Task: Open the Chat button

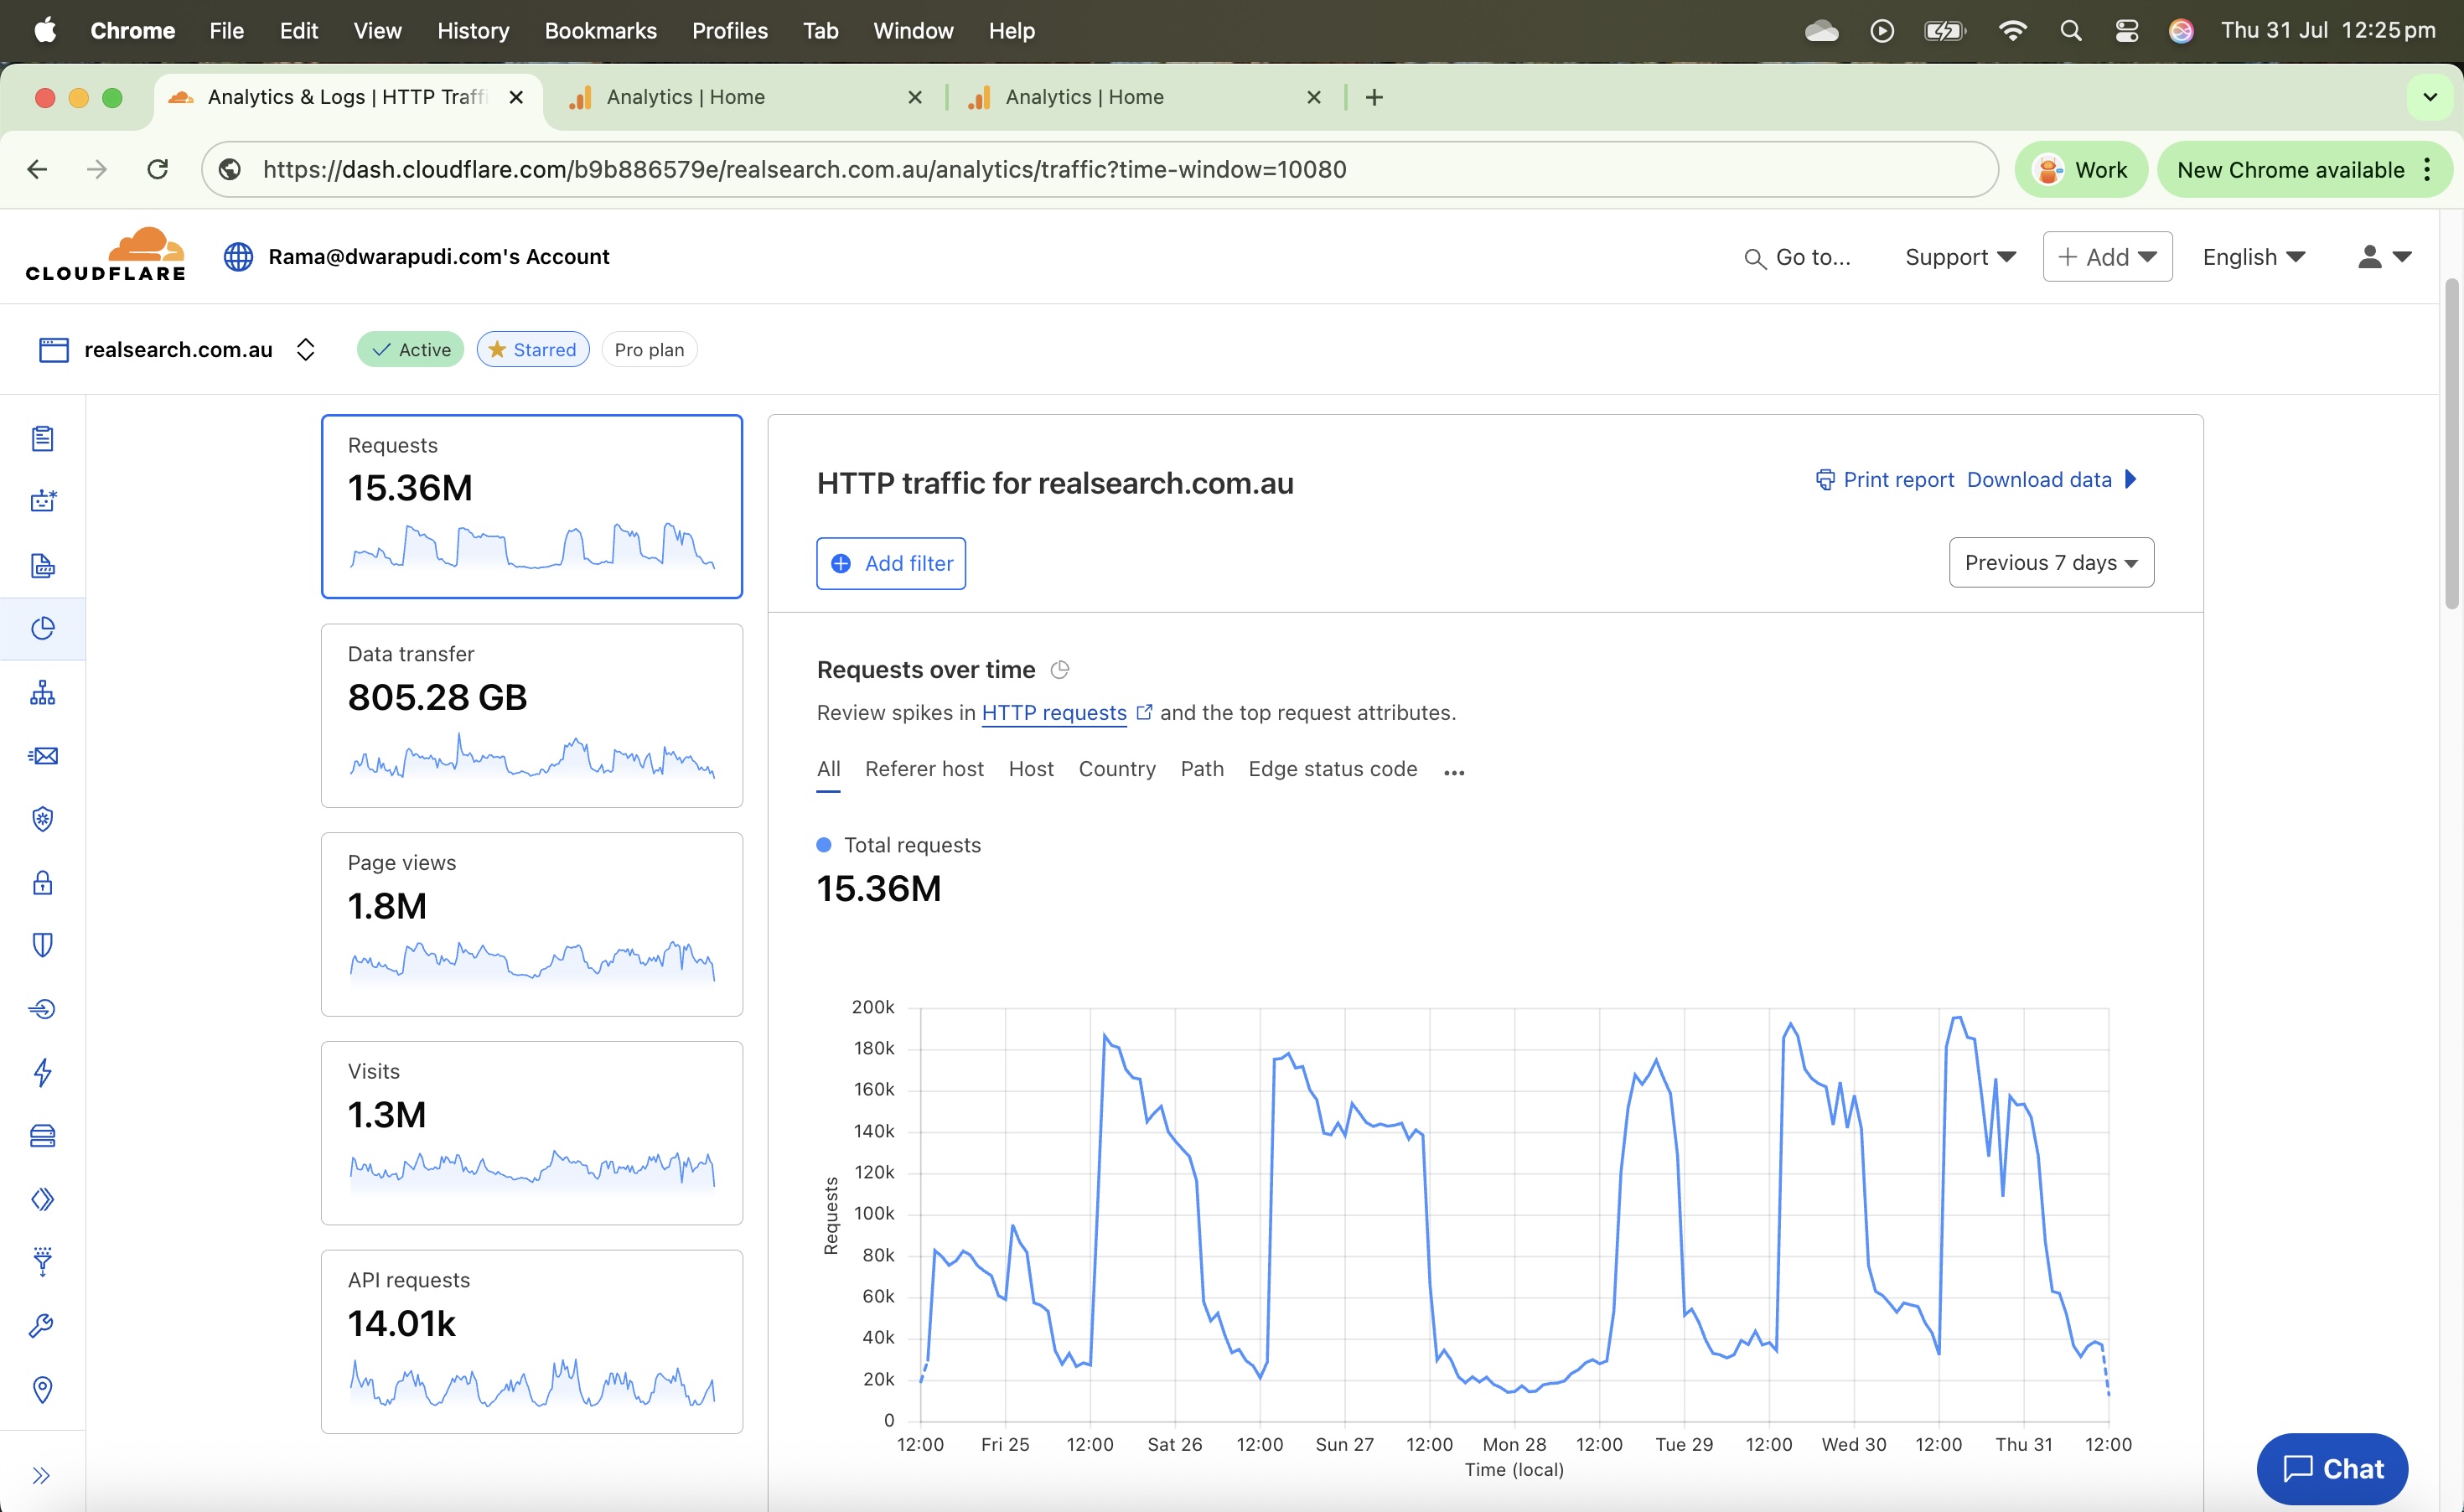Action: tap(2332, 1468)
